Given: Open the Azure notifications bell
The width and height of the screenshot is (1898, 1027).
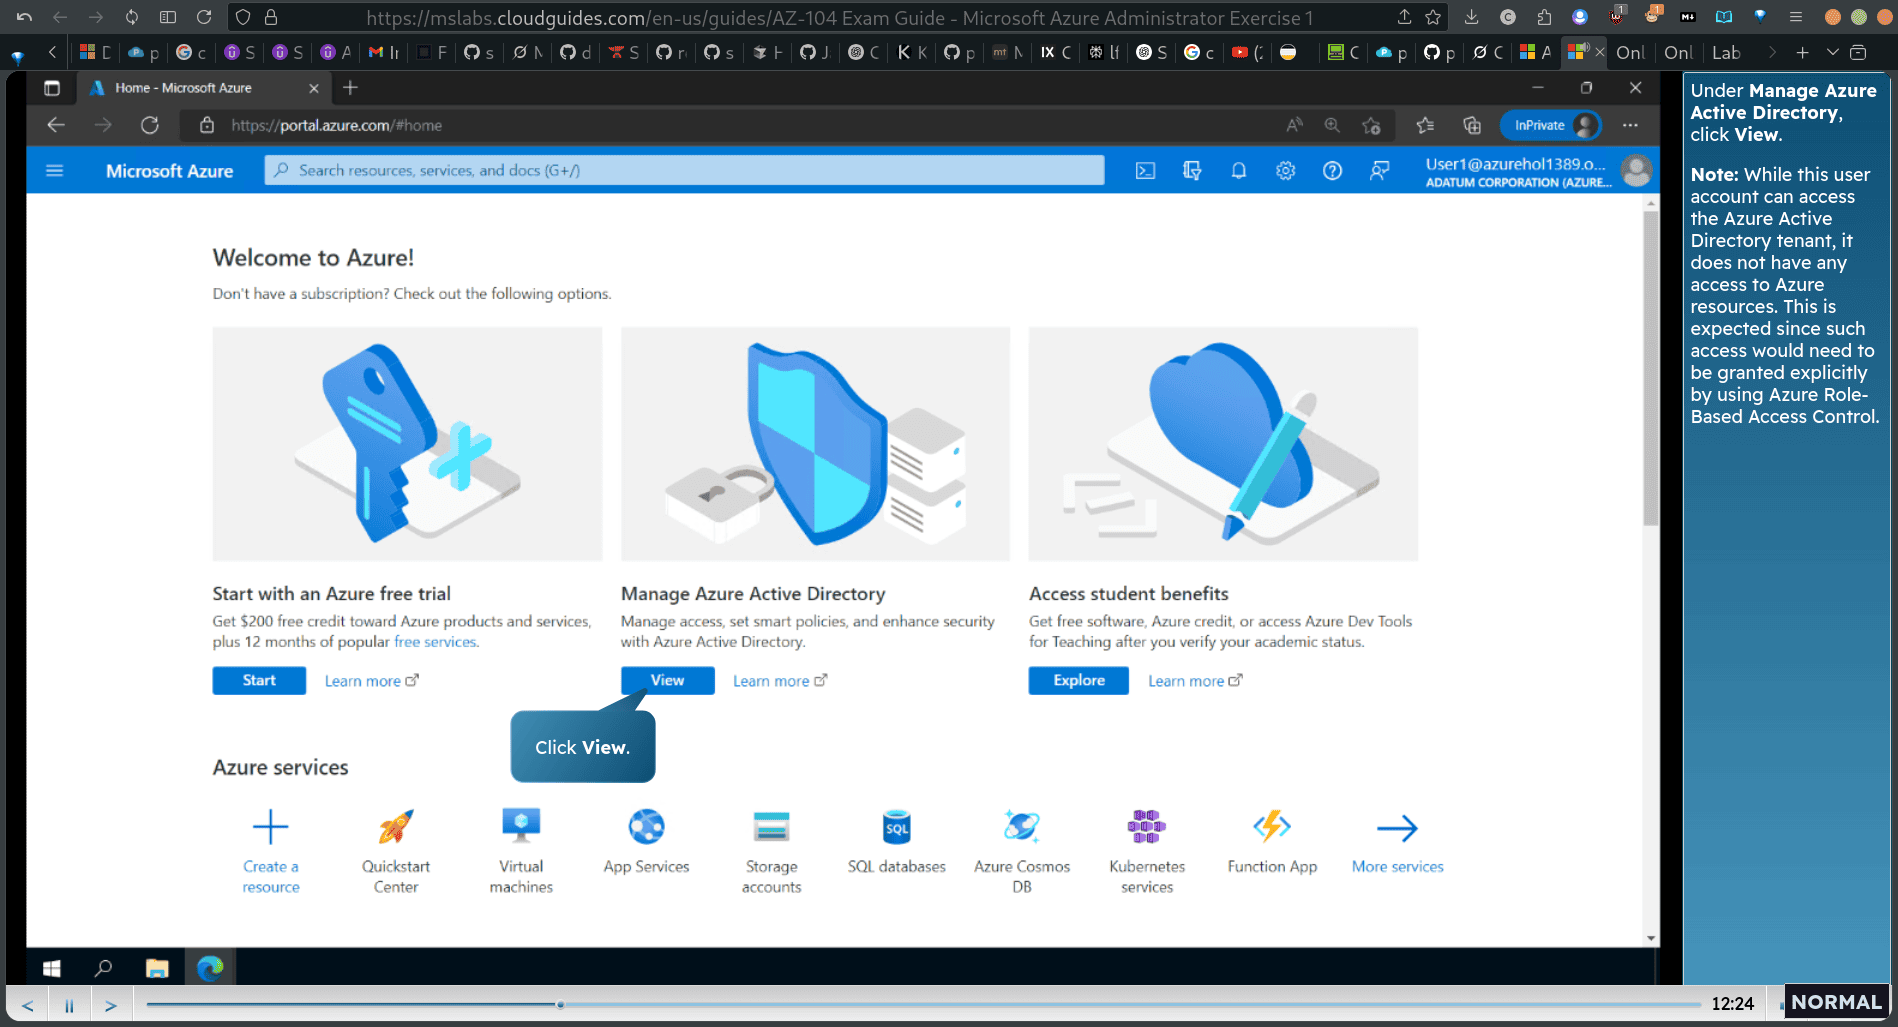Looking at the screenshot, I should click(1238, 171).
